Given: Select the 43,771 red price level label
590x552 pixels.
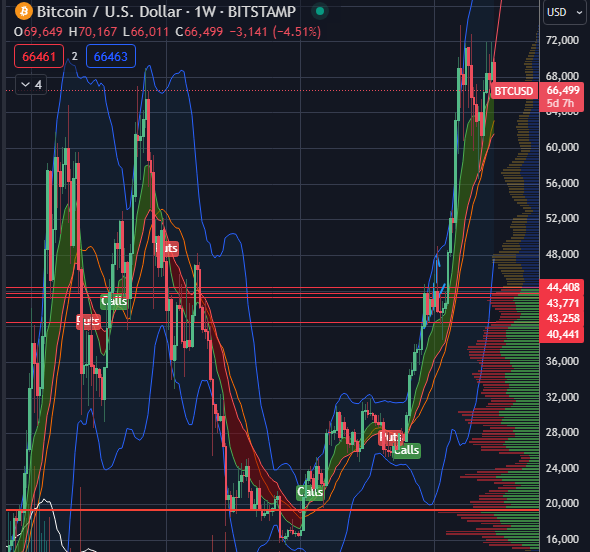Looking at the screenshot, I should pyautogui.click(x=562, y=303).
